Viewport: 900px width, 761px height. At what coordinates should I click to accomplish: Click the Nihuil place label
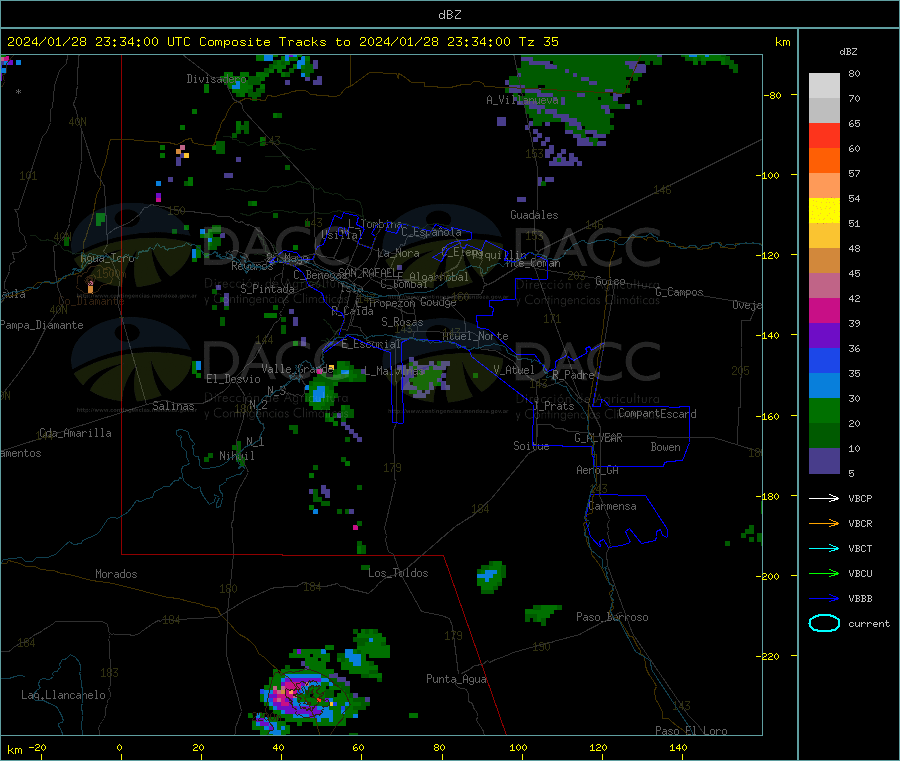click(236, 456)
